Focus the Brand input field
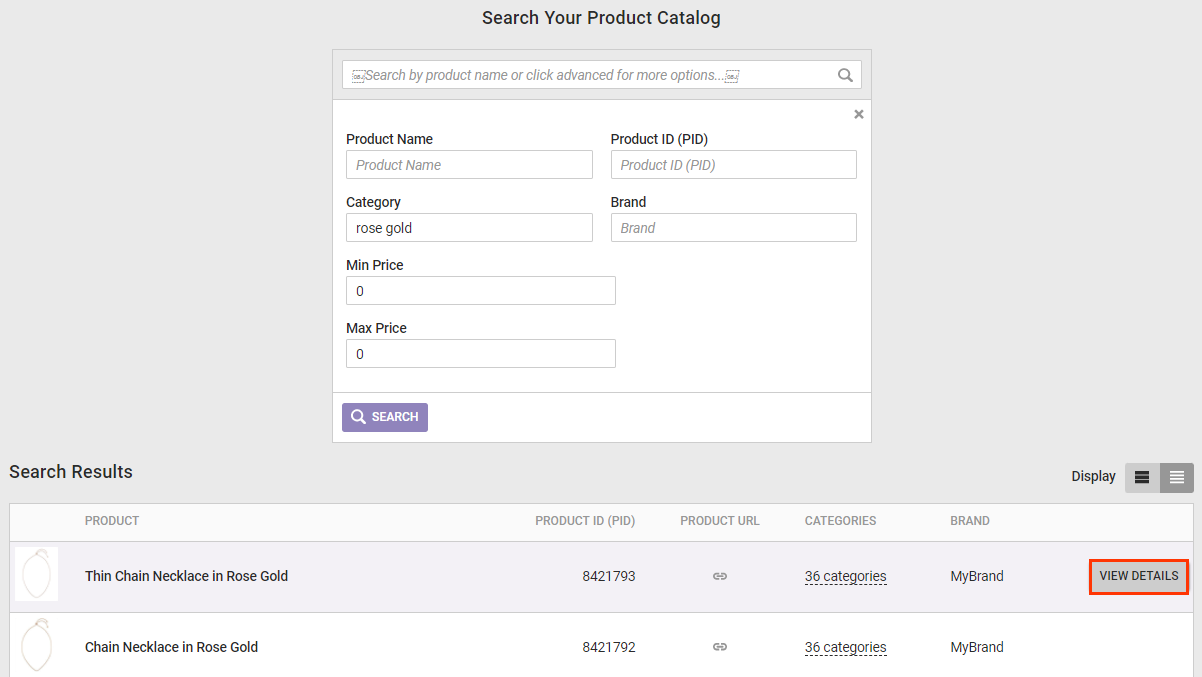This screenshot has height=677, width=1202. tap(733, 228)
